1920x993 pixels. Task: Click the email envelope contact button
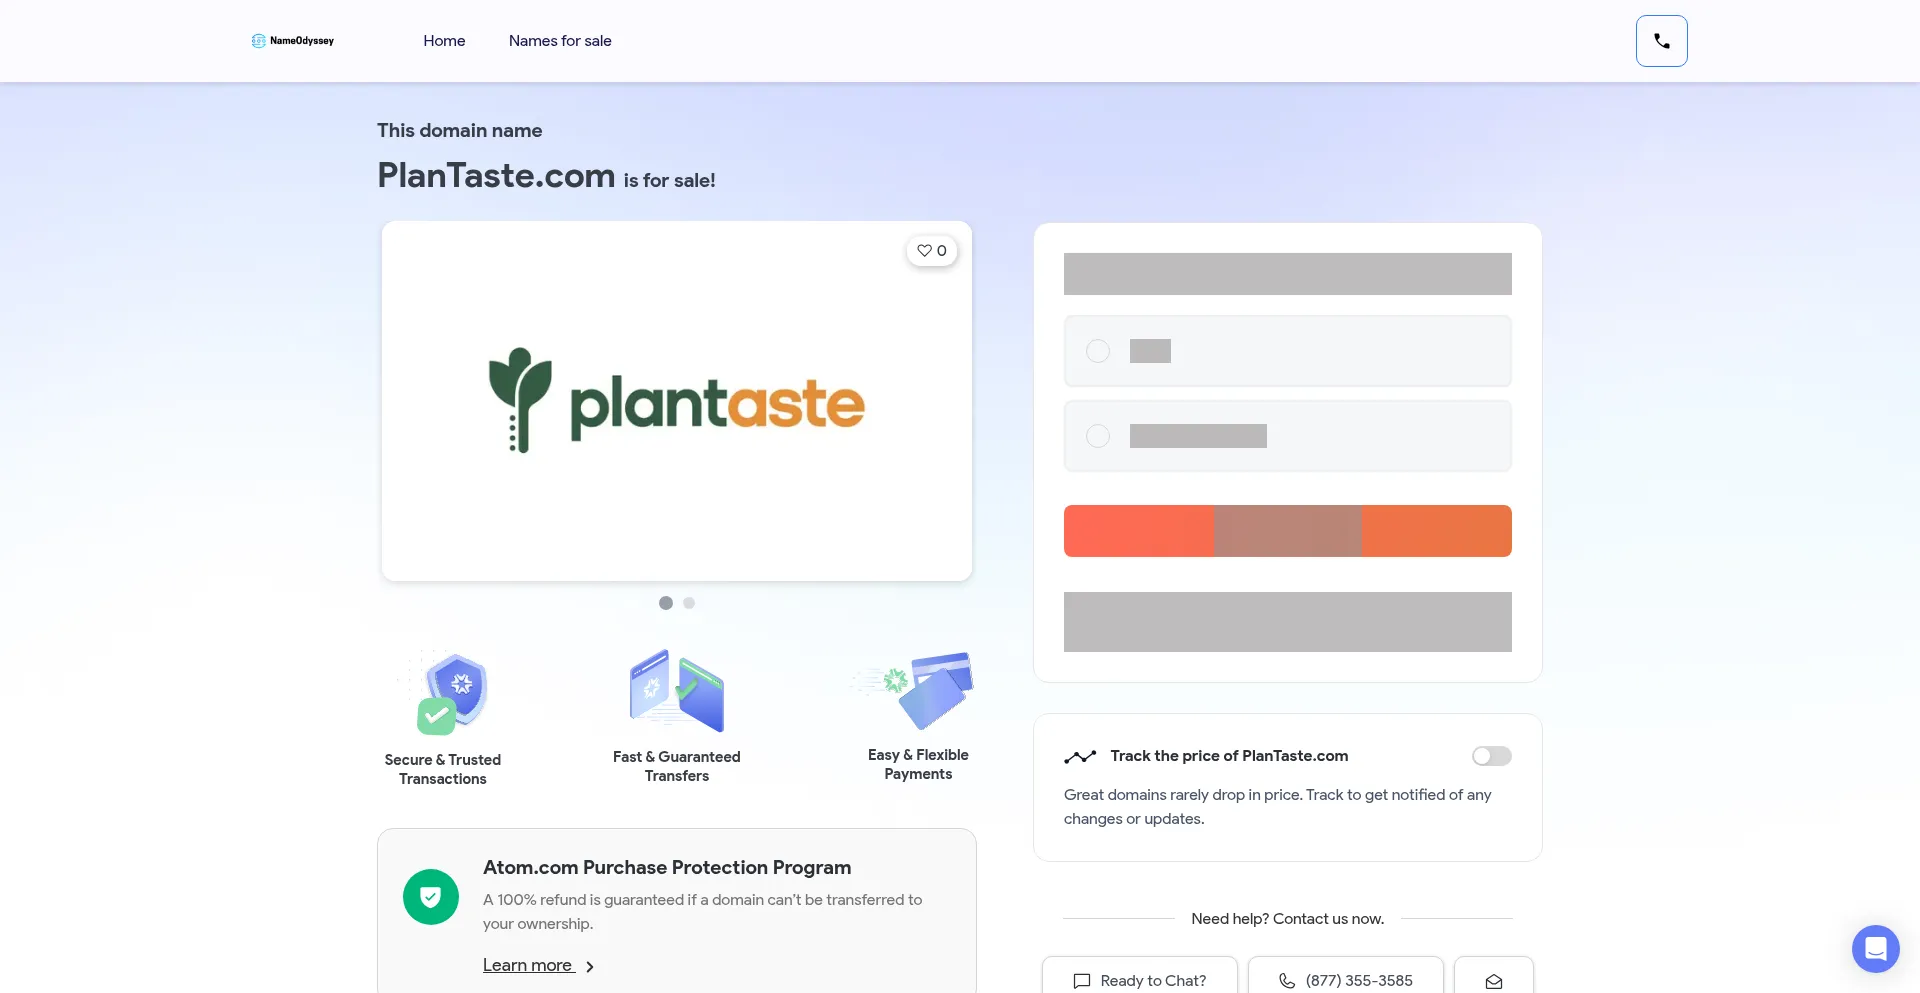[1494, 976]
